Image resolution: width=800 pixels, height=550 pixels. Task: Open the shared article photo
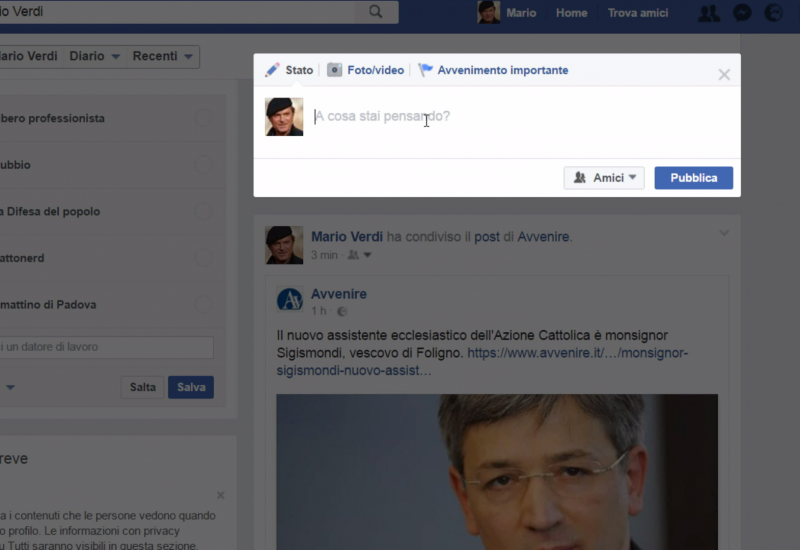(497, 472)
